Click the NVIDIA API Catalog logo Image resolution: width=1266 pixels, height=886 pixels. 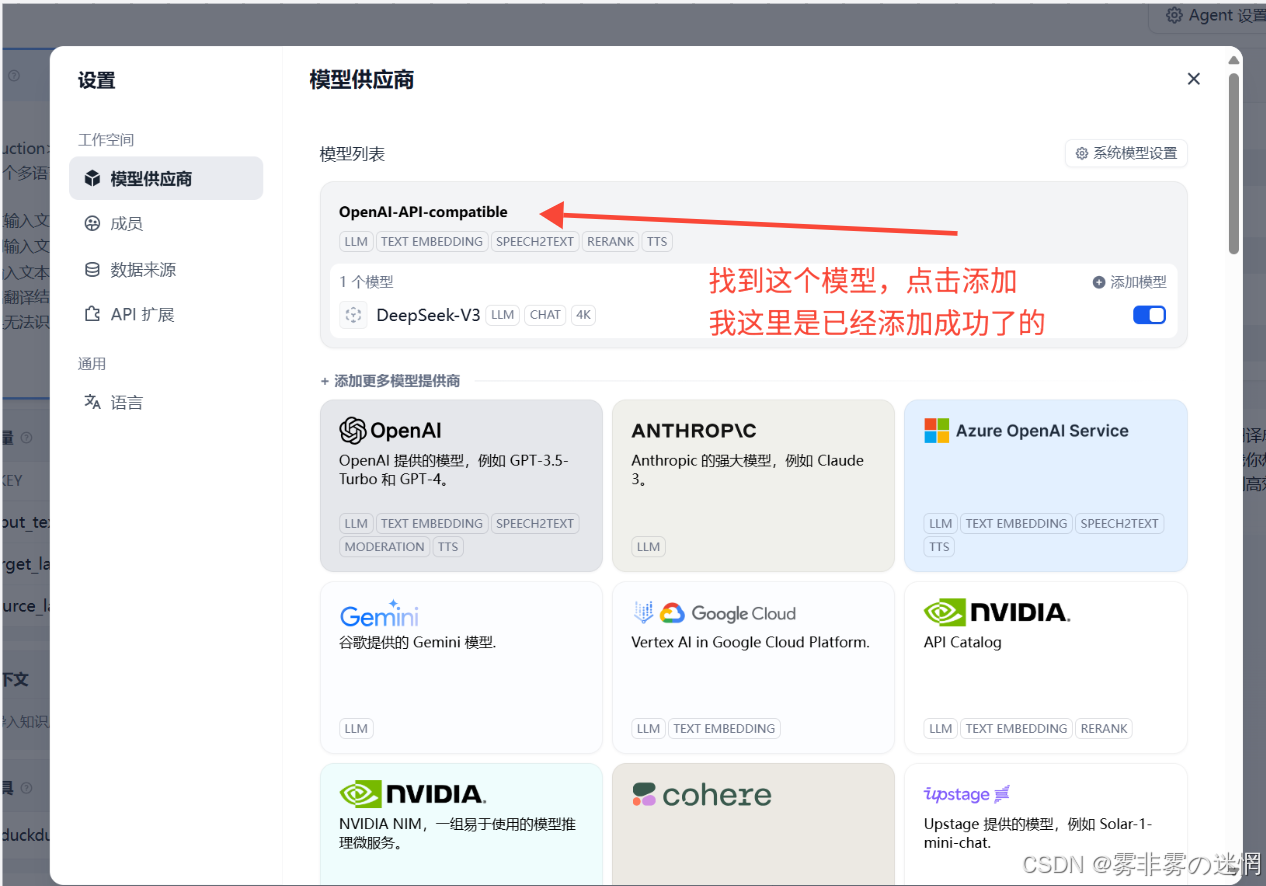pos(997,612)
